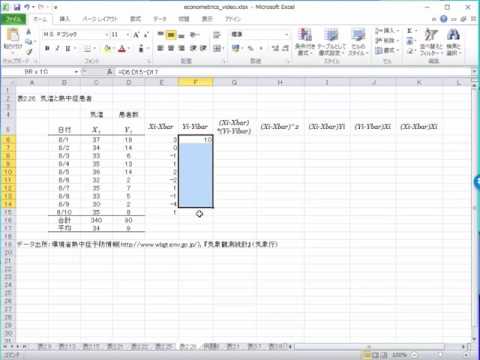
Task: Activate the Format Painter brush
Action: 29,51
